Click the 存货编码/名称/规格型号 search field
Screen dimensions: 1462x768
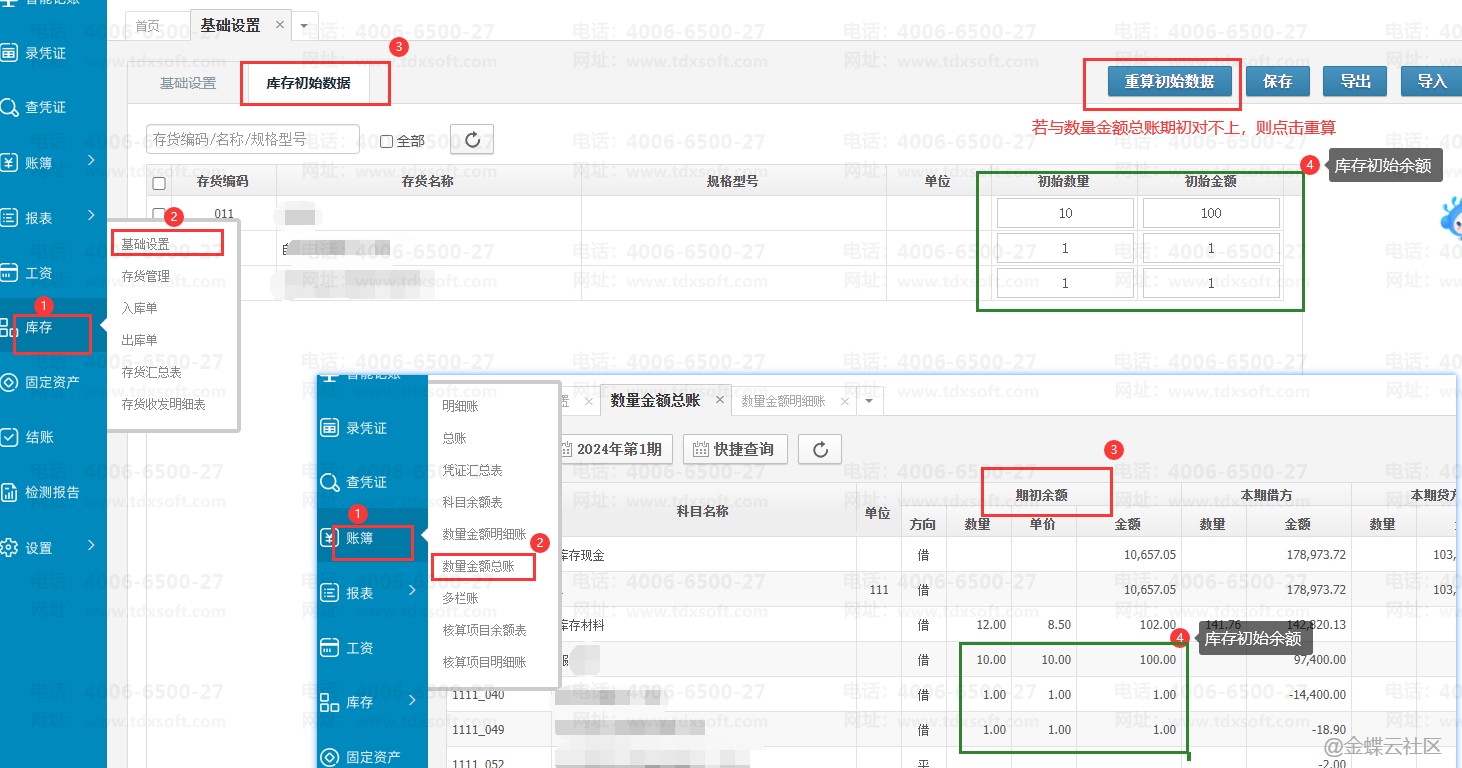tap(253, 140)
